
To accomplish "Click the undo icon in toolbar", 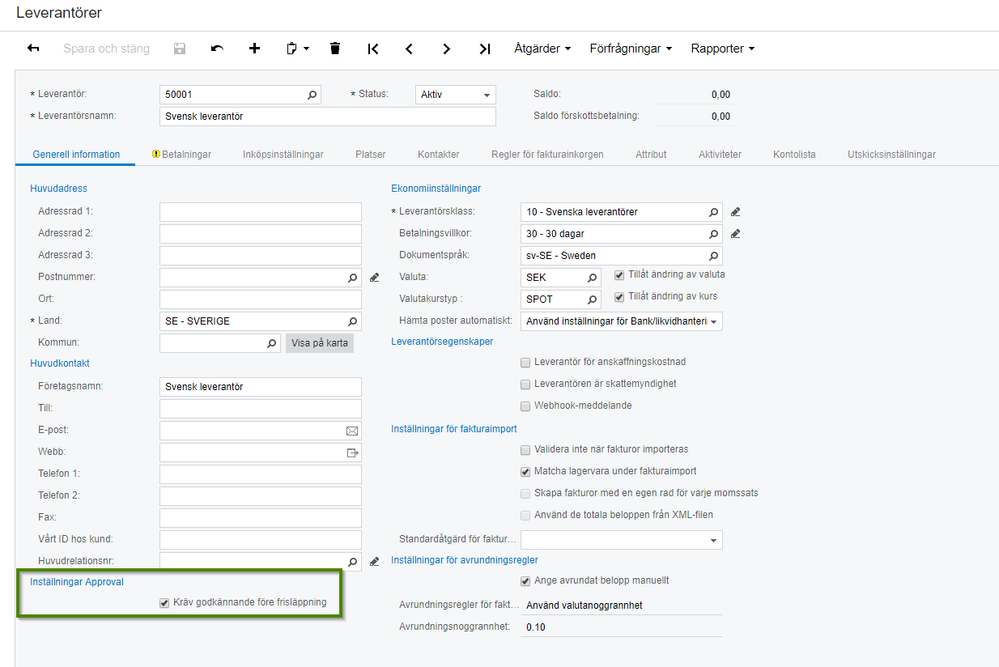I will click(x=217, y=48).
